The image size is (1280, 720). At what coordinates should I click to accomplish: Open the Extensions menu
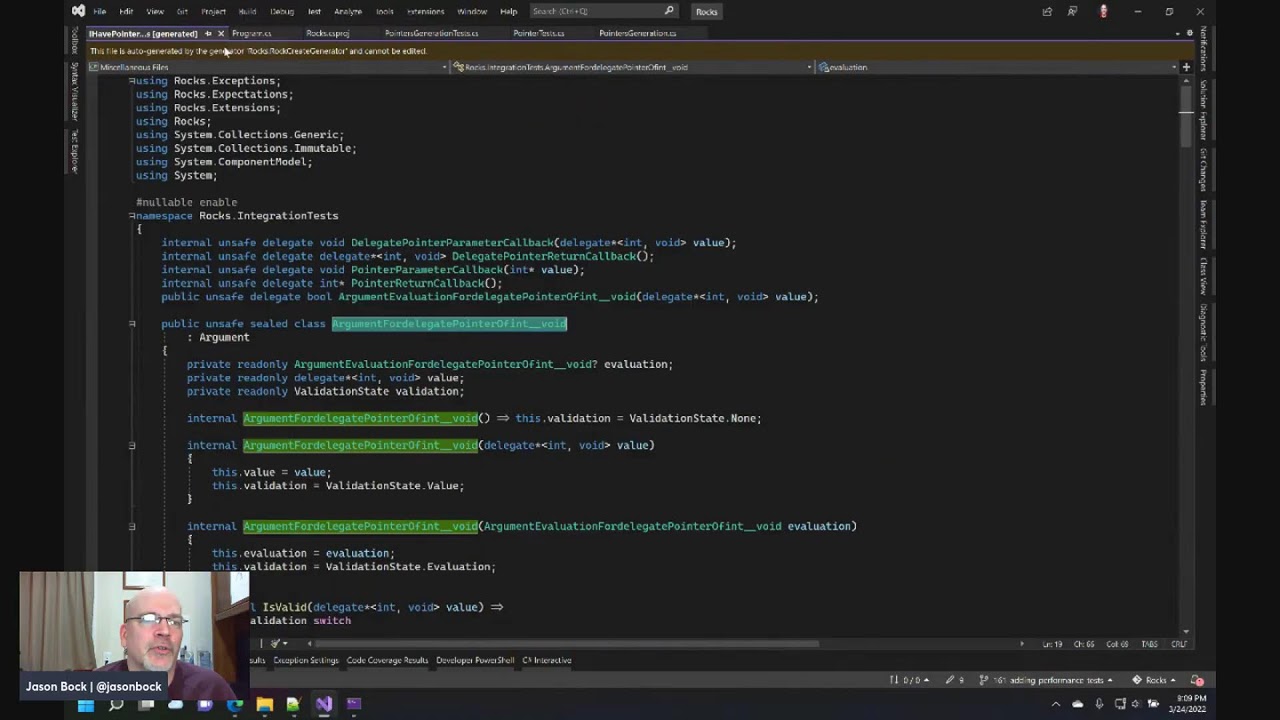click(426, 12)
